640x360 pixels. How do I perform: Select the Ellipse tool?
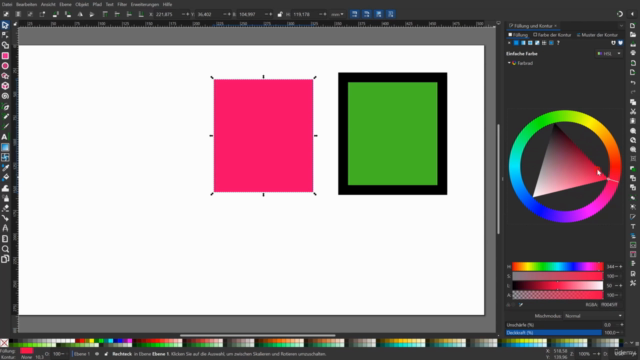tap(5, 66)
